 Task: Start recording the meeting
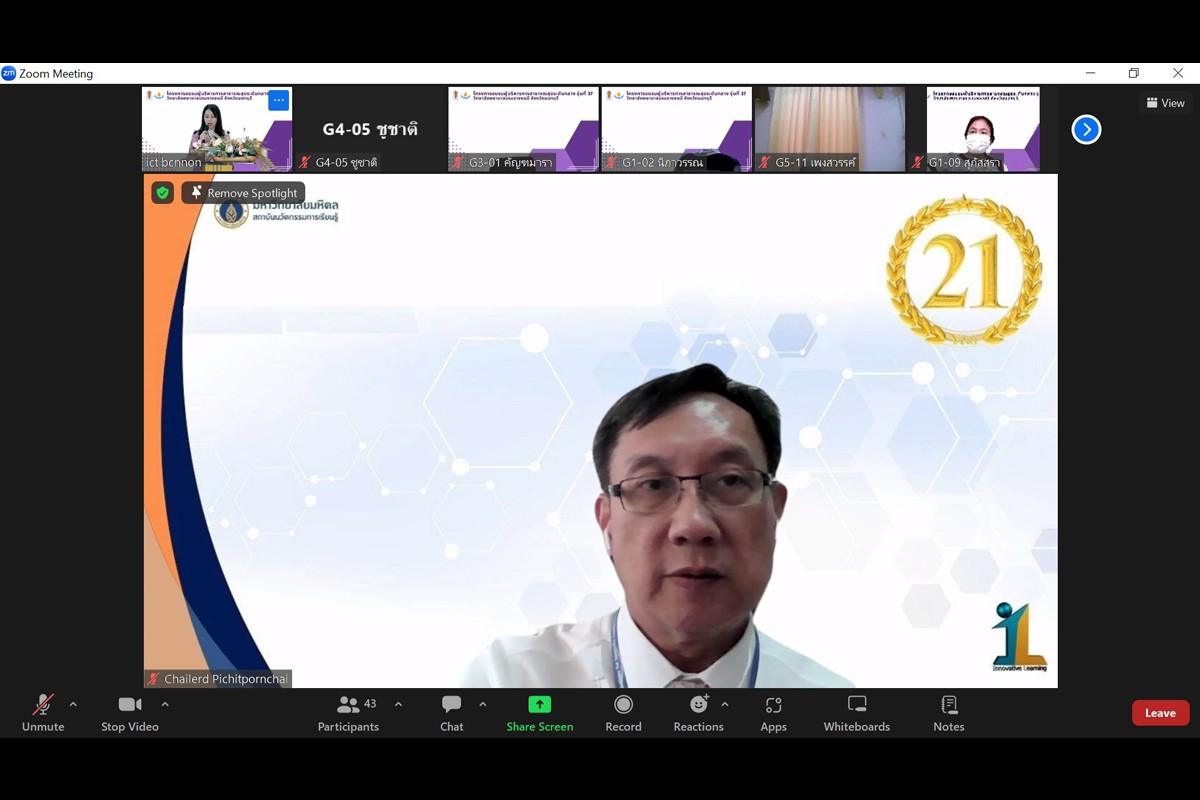point(623,714)
